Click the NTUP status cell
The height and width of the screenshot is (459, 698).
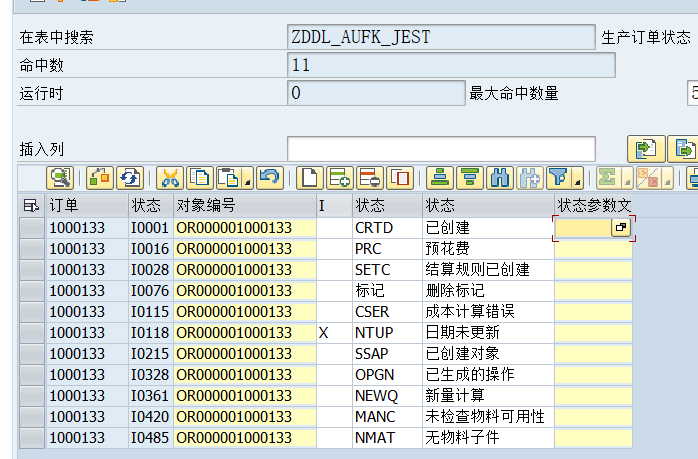click(387, 333)
